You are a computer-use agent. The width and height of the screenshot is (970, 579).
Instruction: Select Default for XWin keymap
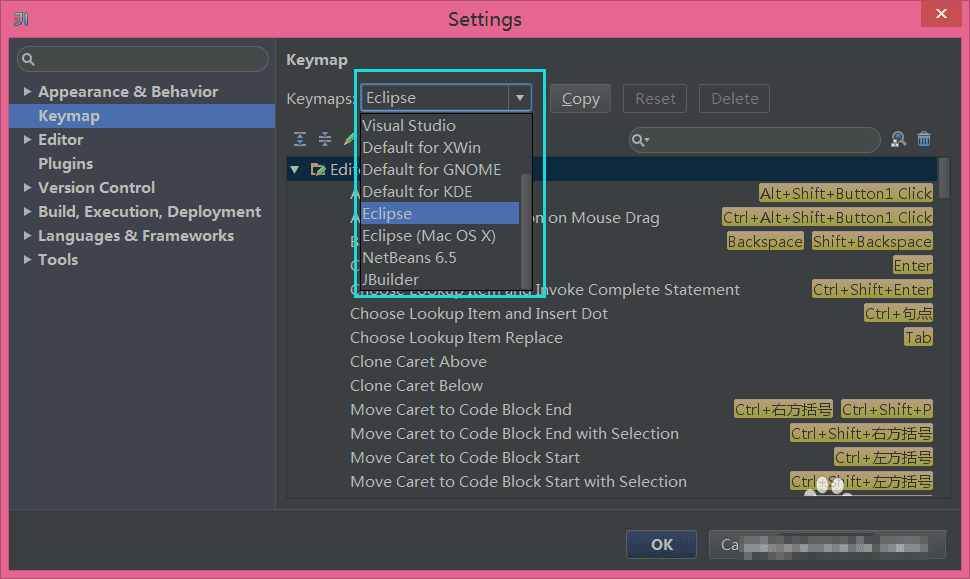[440, 148]
